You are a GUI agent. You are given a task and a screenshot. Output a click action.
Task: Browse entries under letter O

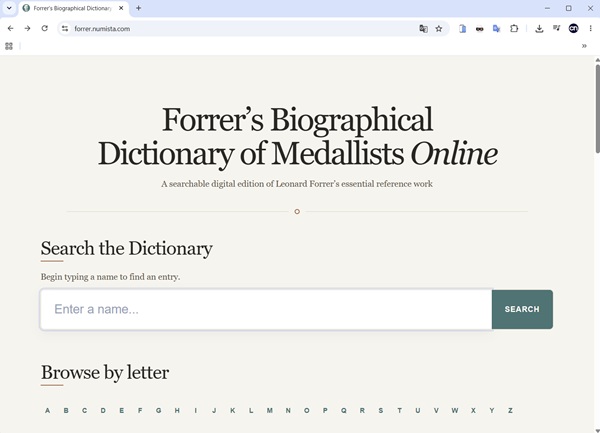point(307,410)
